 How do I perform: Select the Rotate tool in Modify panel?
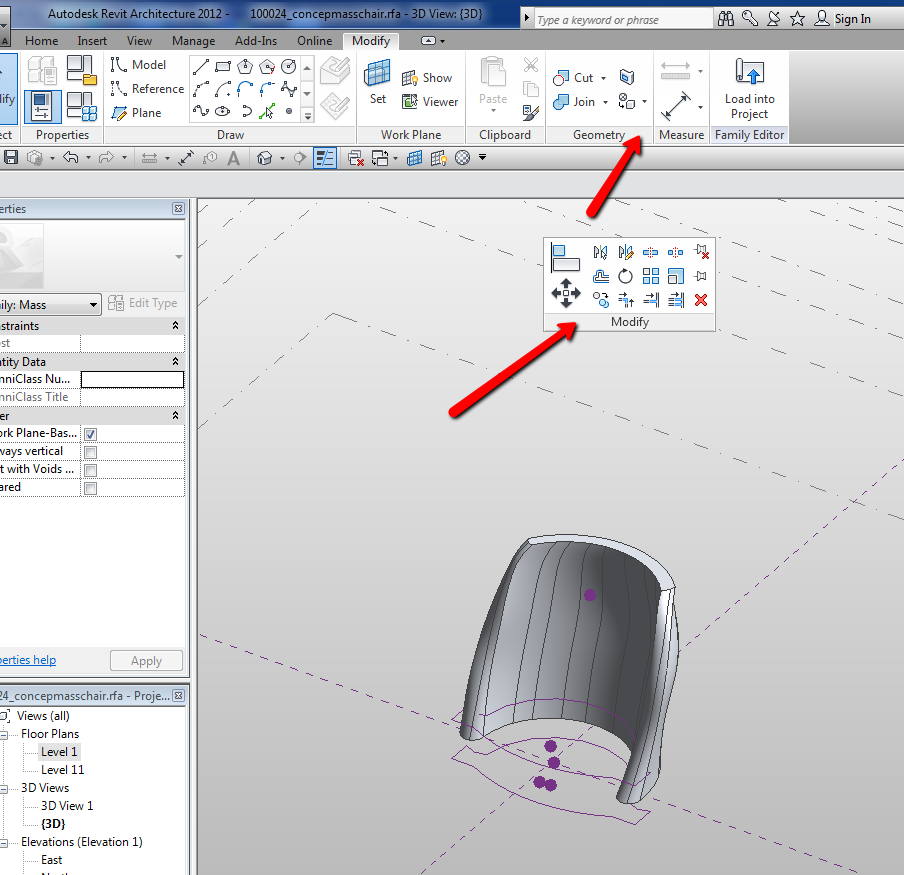[x=626, y=276]
